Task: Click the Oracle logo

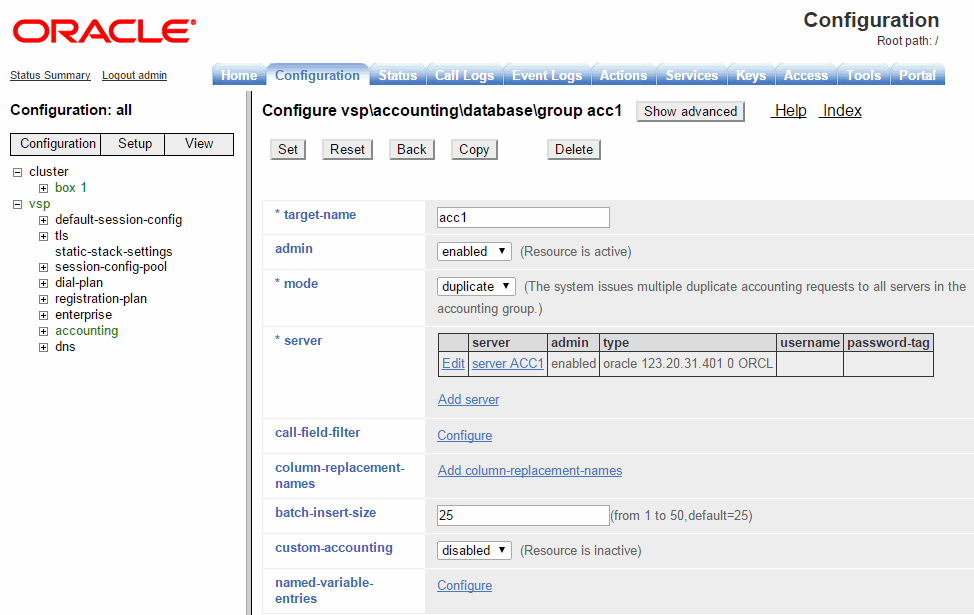Action: tap(104, 31)
